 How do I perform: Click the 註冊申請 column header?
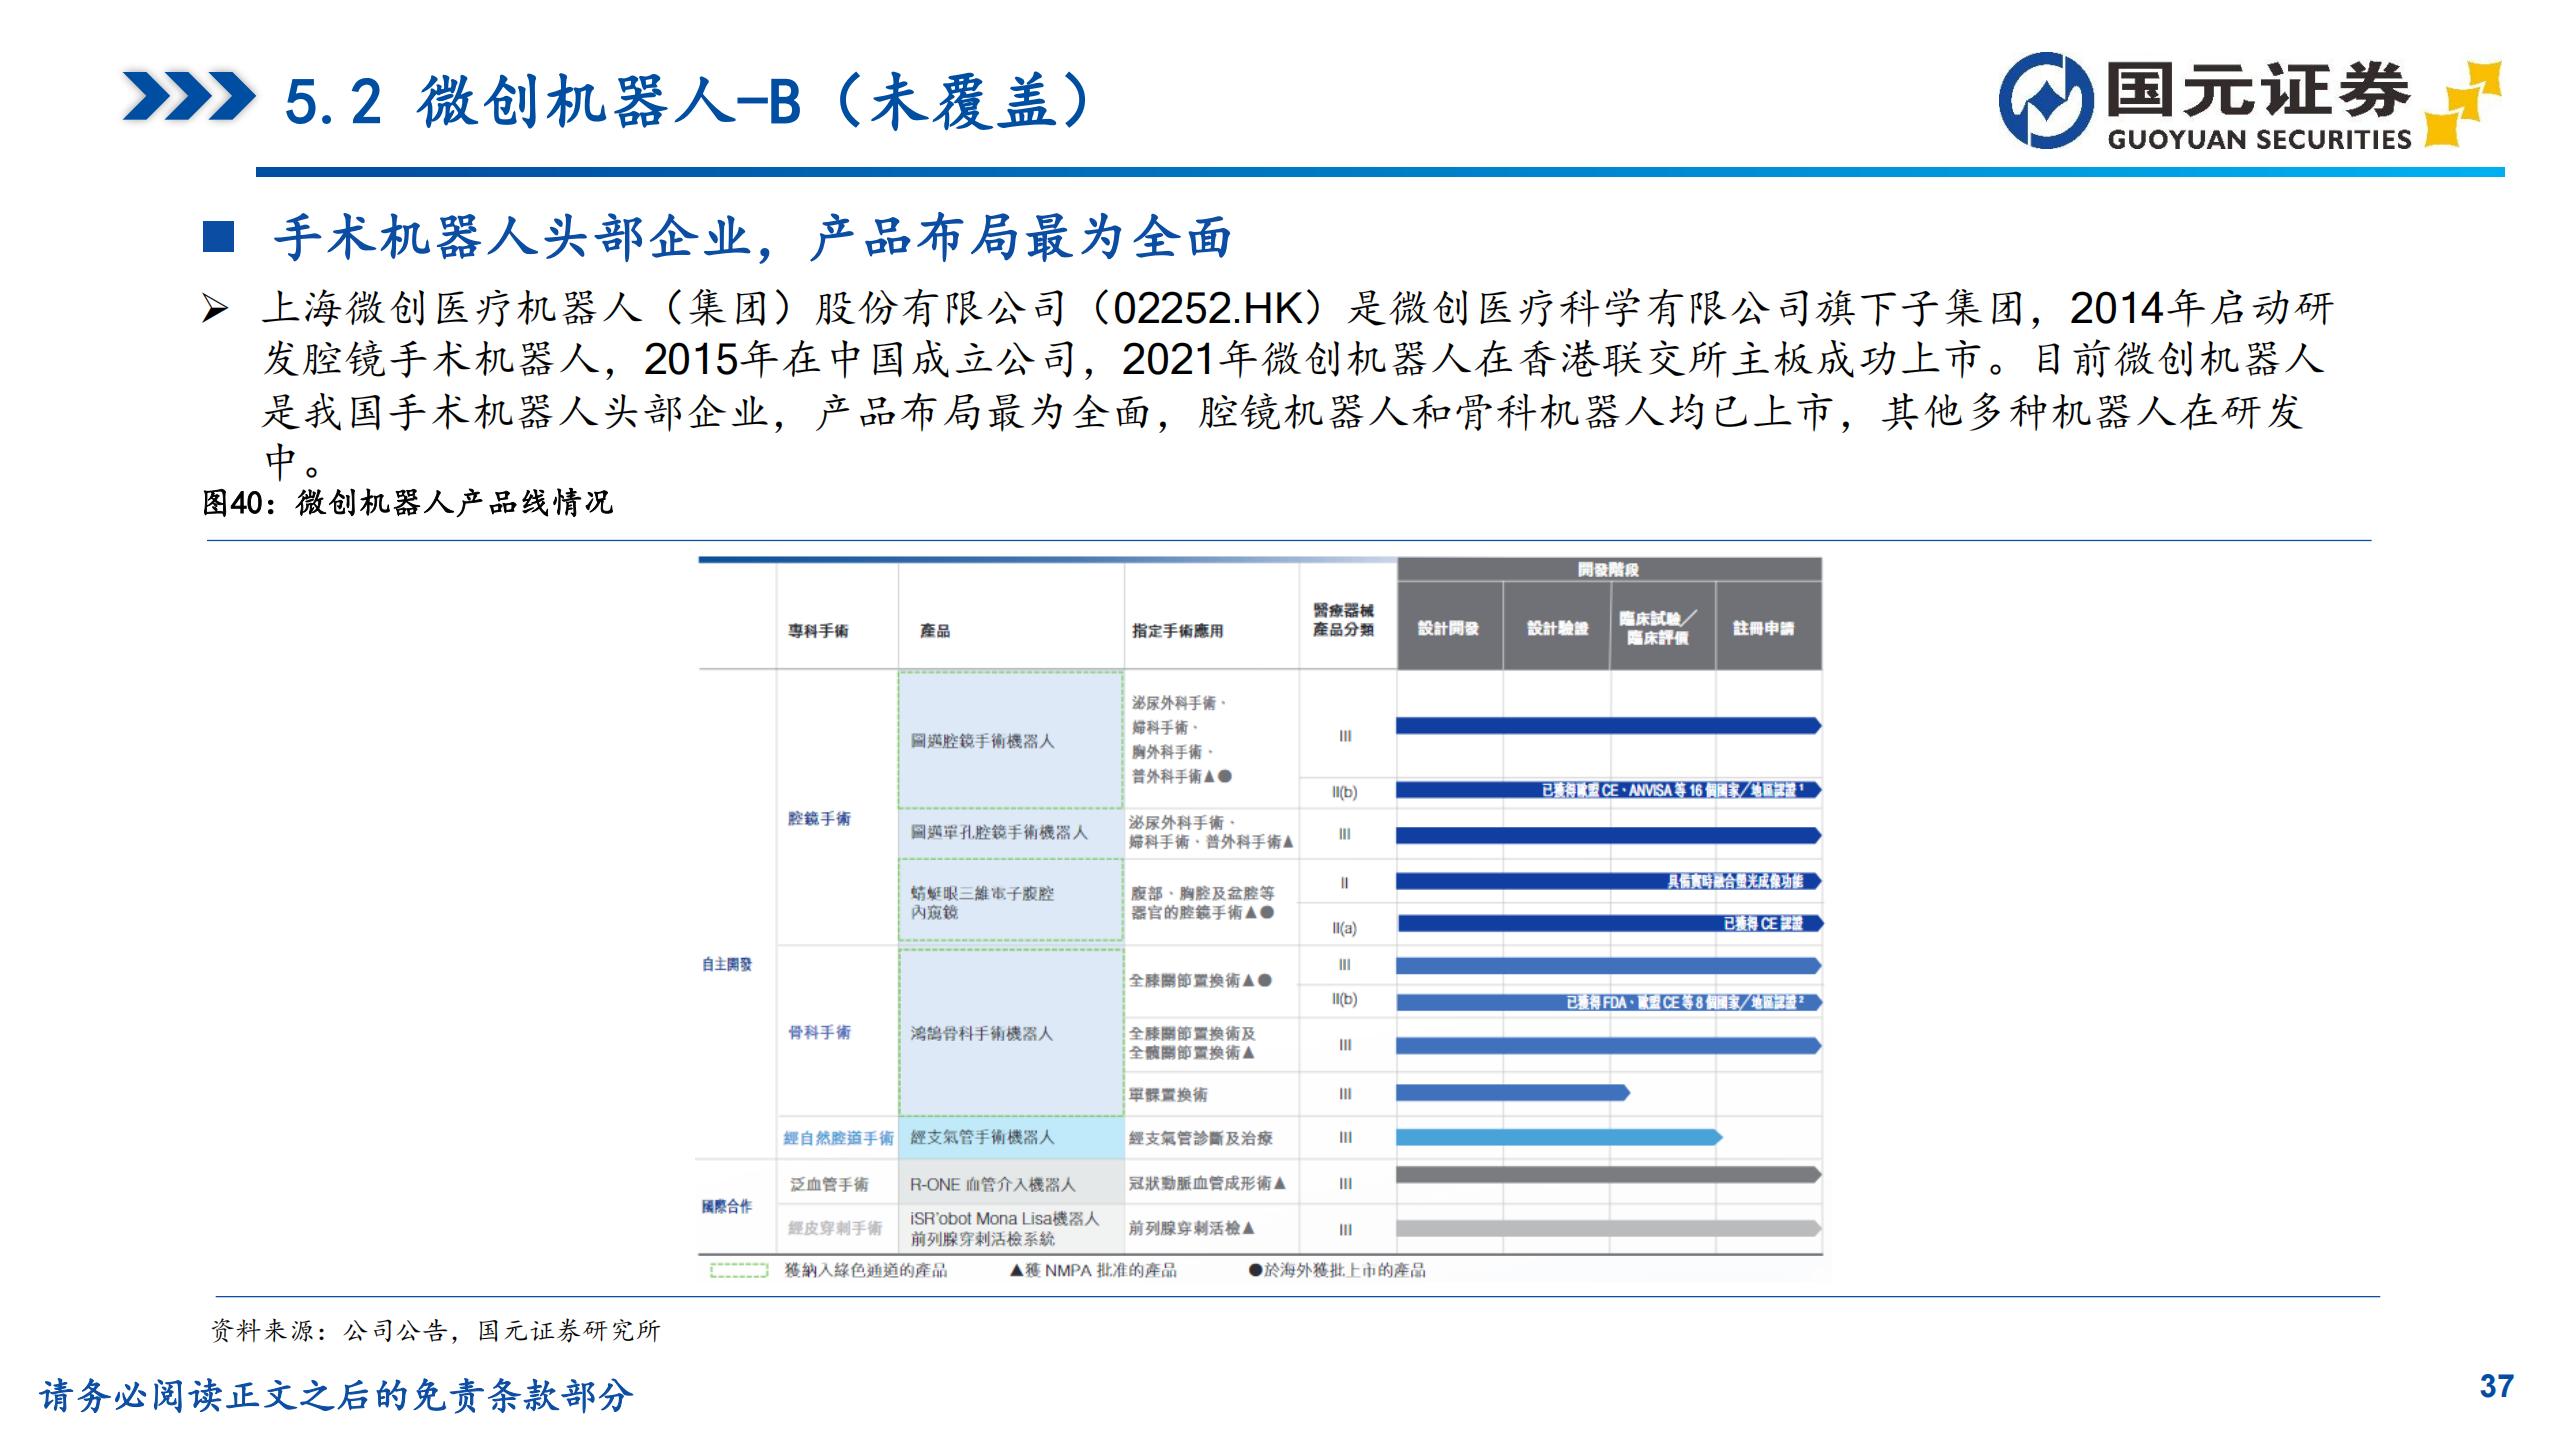pyautogui.click(x=1764, y=628)
